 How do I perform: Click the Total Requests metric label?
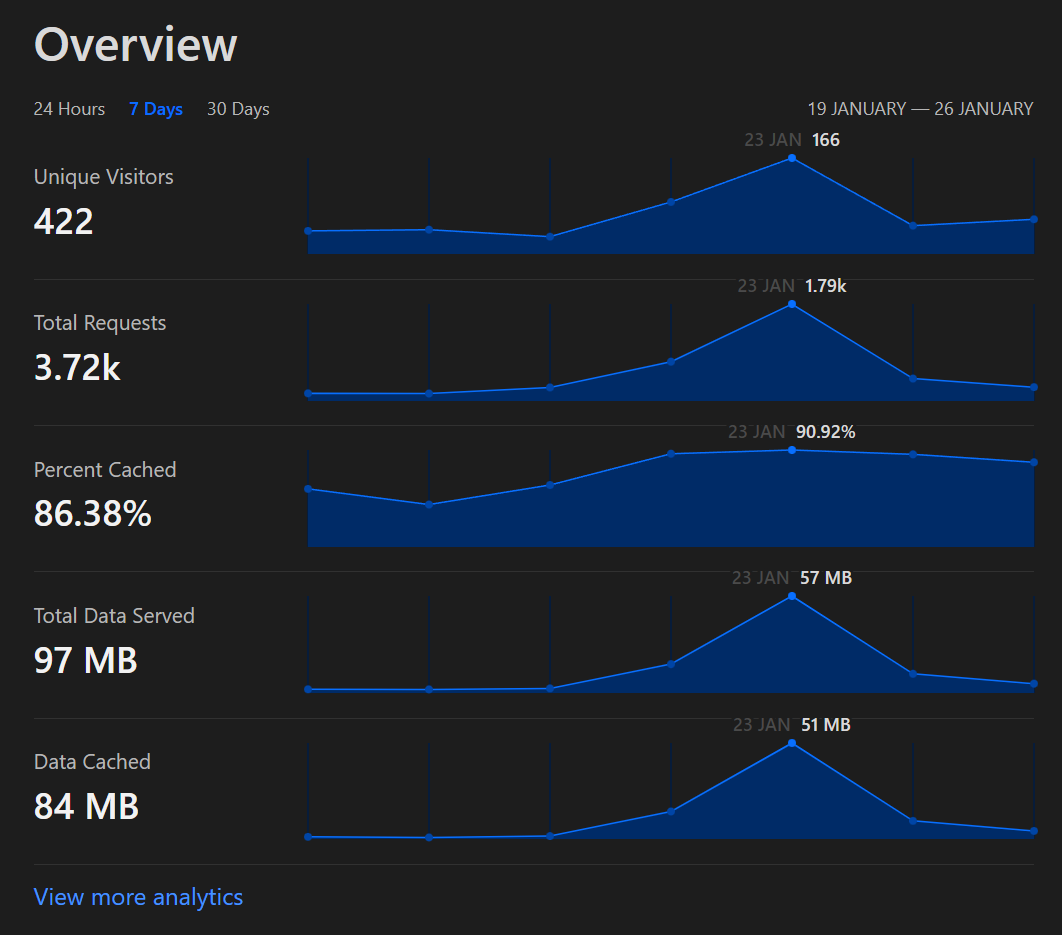[99, 323]
